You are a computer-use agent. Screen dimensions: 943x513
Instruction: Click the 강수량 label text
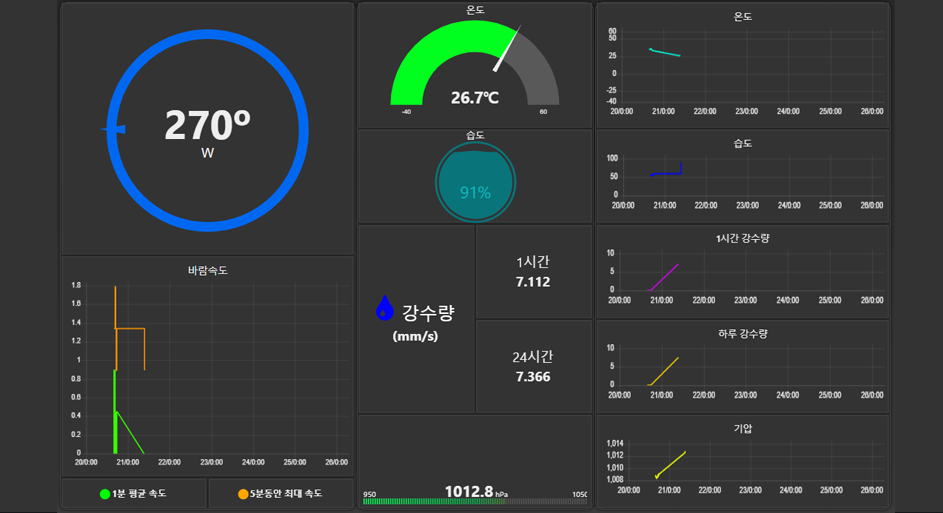click(x=428, y=313)
